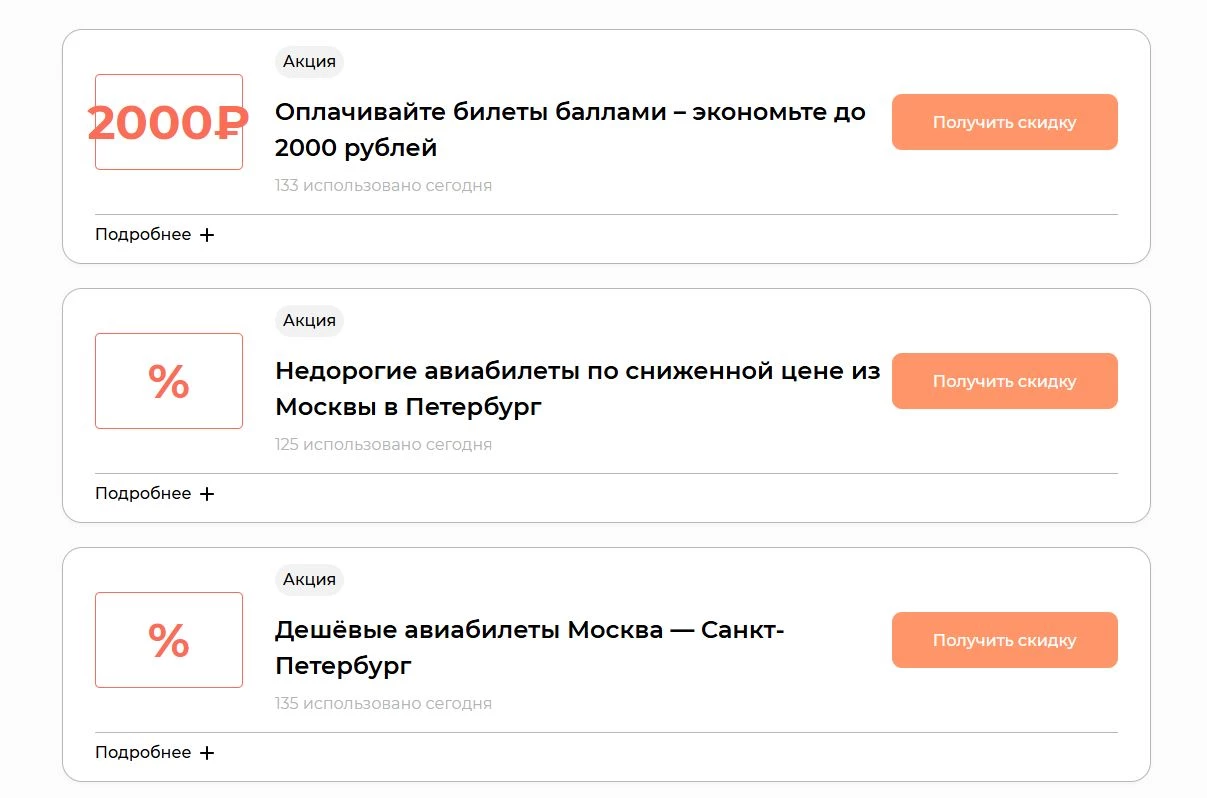The image size is (1207, 798).
Task: Click the 2000₽ discount badge icon
Action: [168, 122]
